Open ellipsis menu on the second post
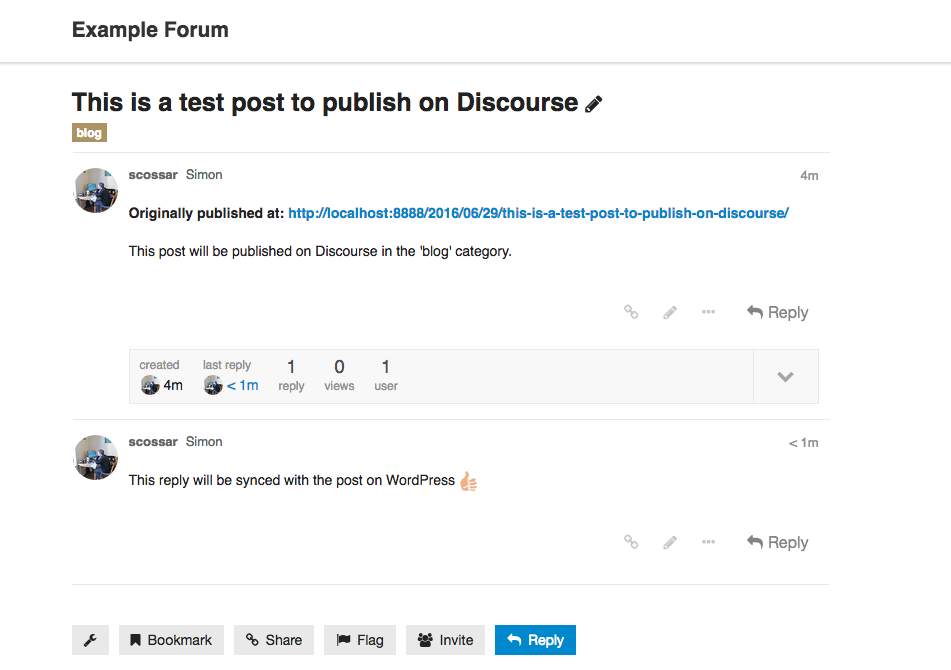The image size is (951, 670). coord(708,542)
